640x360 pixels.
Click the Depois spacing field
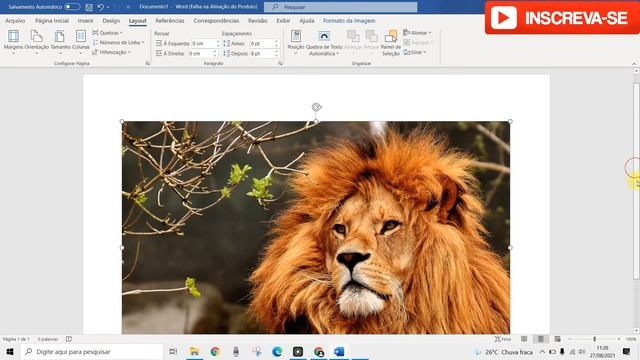coord(262,53)
